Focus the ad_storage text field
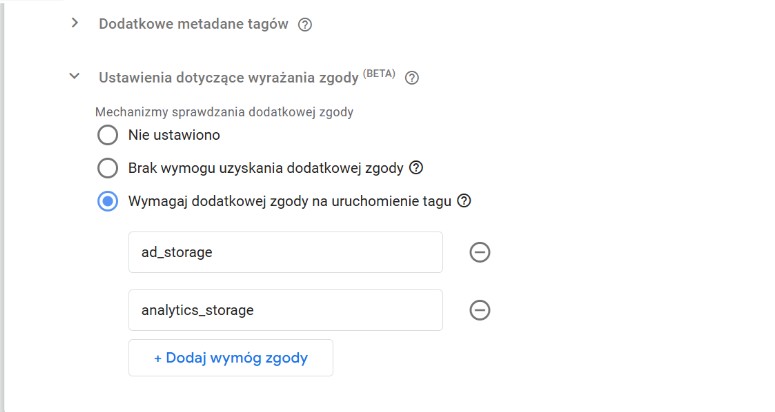The image size is (775, 412). click(285, 252)
